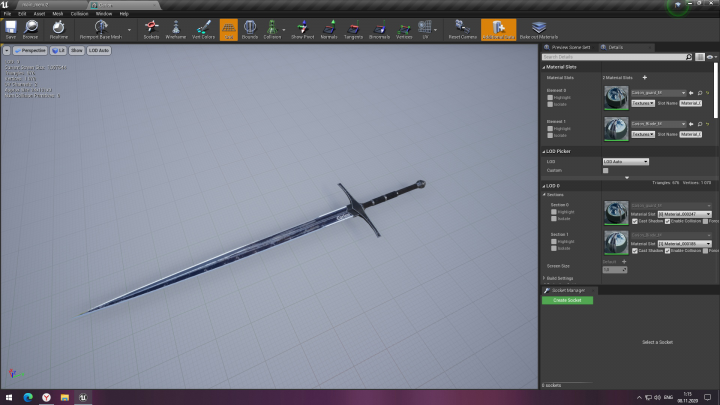Screen dimensions: 720x405
Task: Find Element 0 material in Content Browser
Action: [x=700, y=93]
